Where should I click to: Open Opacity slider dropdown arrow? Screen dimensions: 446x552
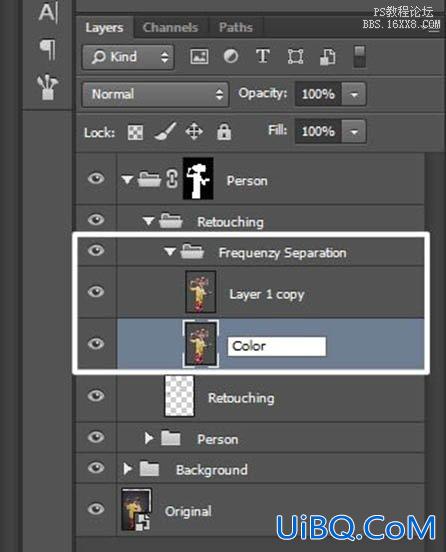click(354, 94)
